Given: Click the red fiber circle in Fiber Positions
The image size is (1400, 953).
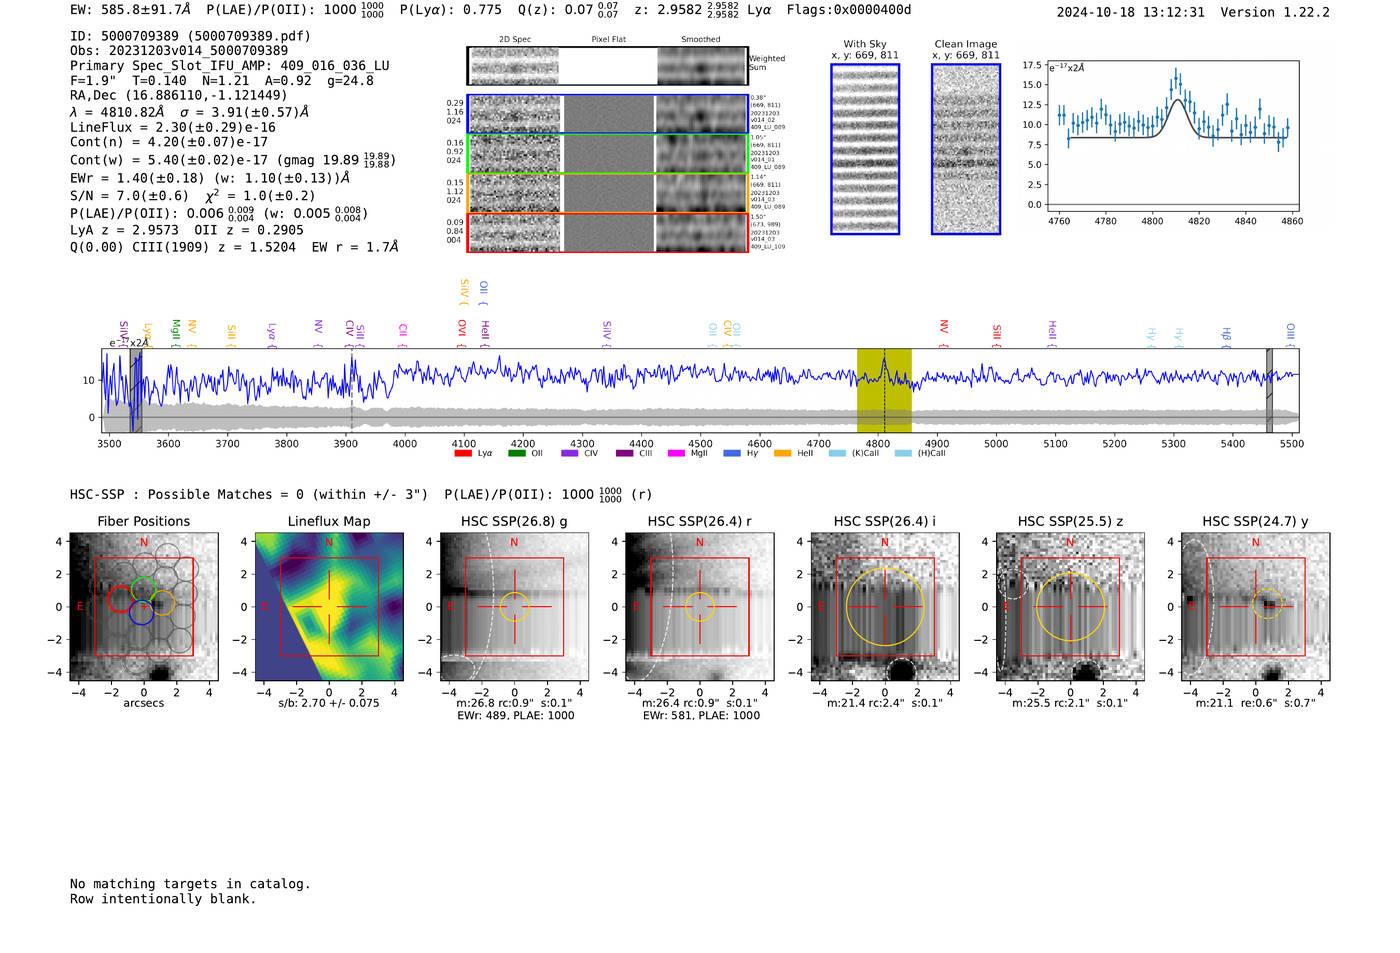Looking at the screenshot, I should pos(120,599).
